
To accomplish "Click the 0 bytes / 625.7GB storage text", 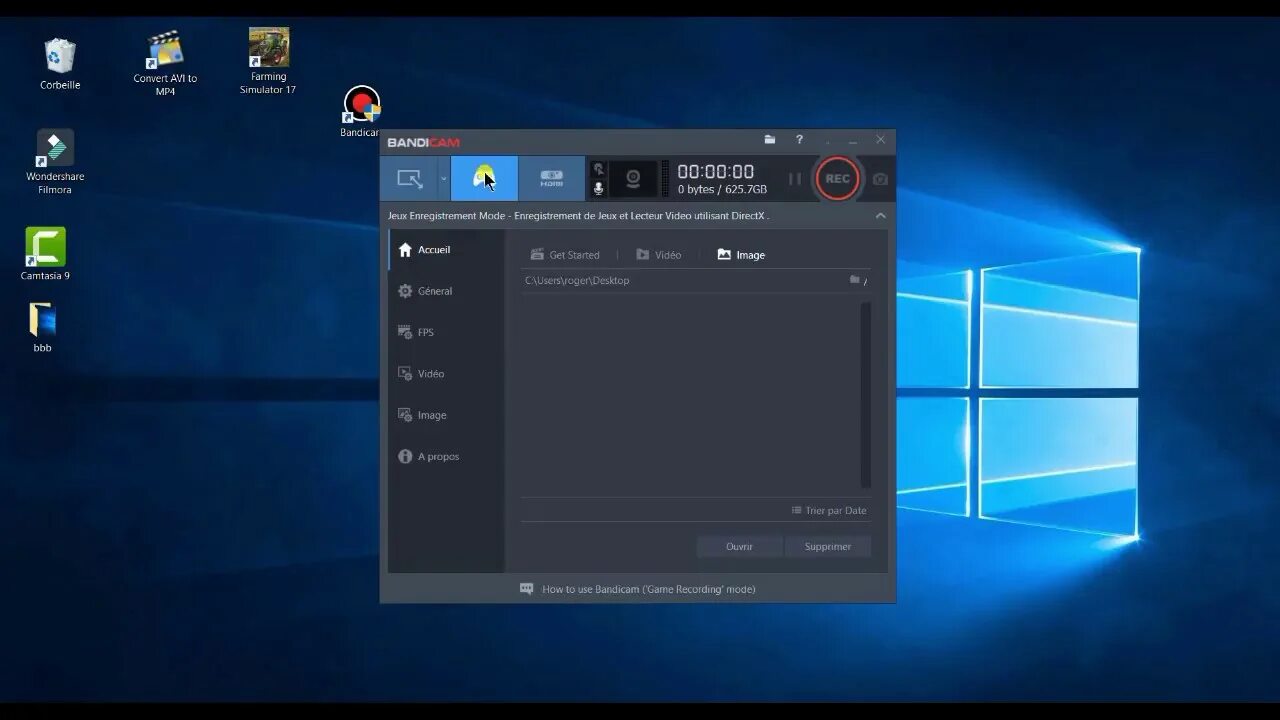I will pos(722,190).
